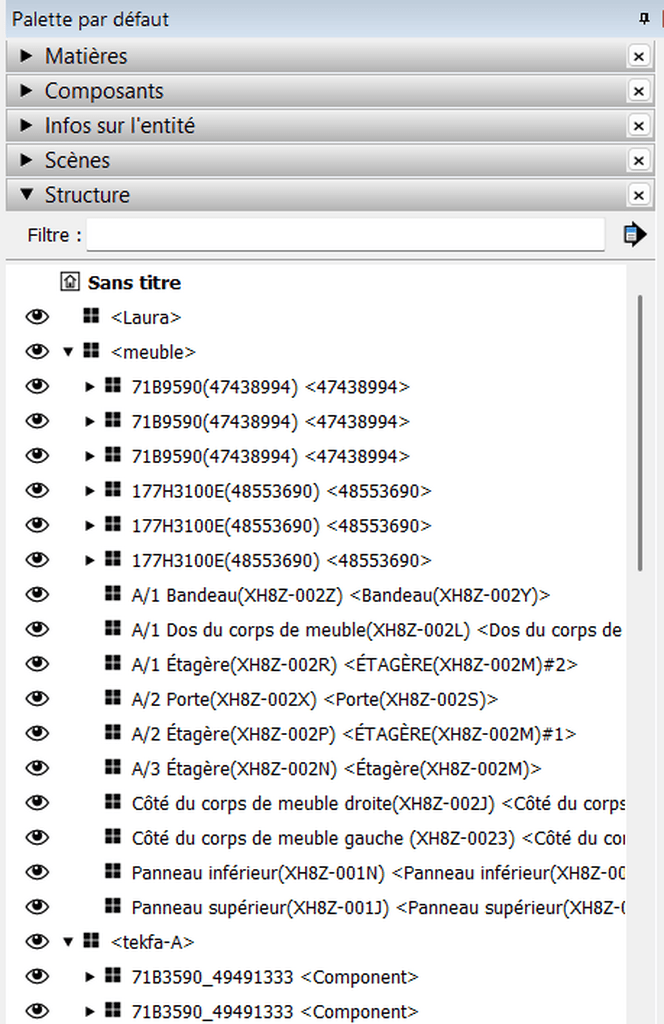
Task: Collapse the <tekfa-A> tree node
Action: point(68,942)
